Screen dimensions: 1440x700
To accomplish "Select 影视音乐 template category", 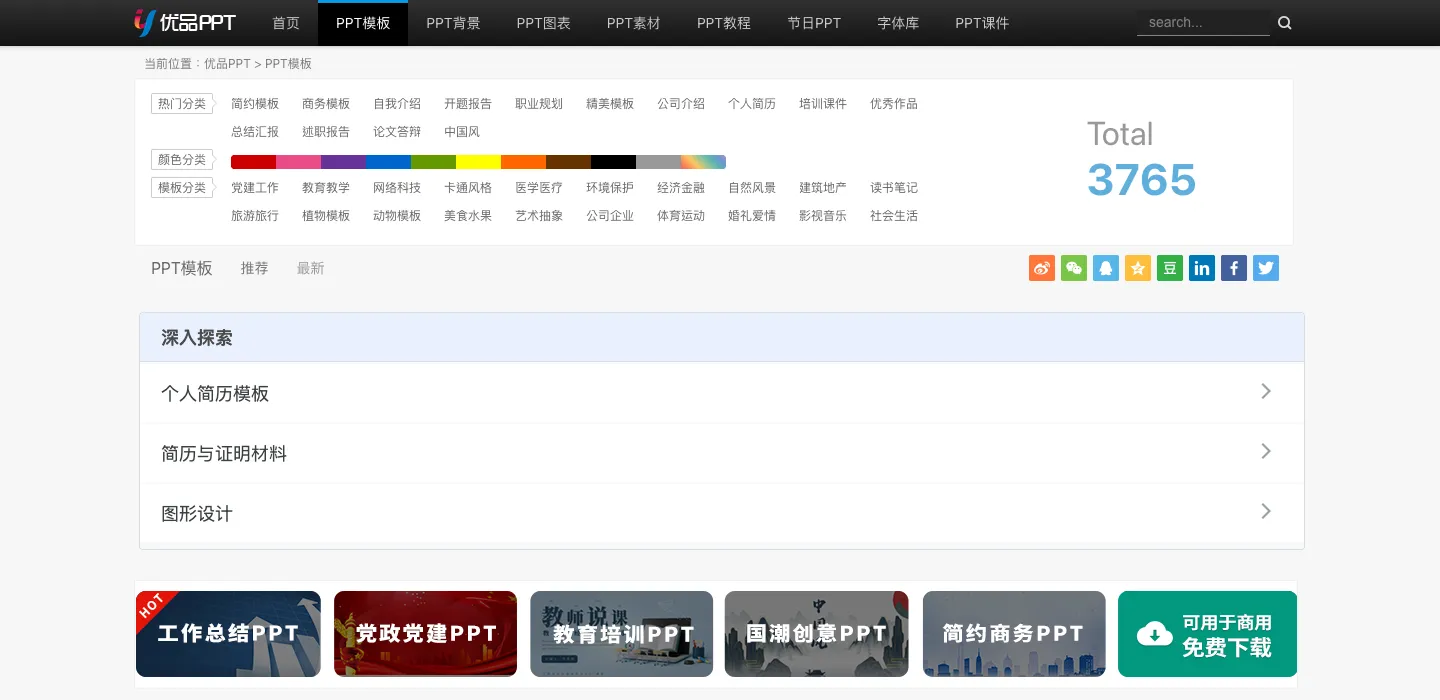I will click(823, 216).
